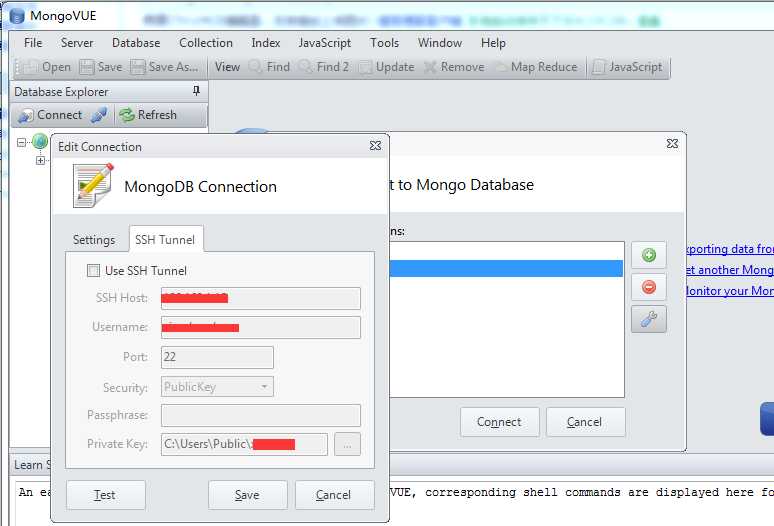The height and width of the screenshot is (526, 774).
Task: Click the Port field
Action: tap(217, 357)
